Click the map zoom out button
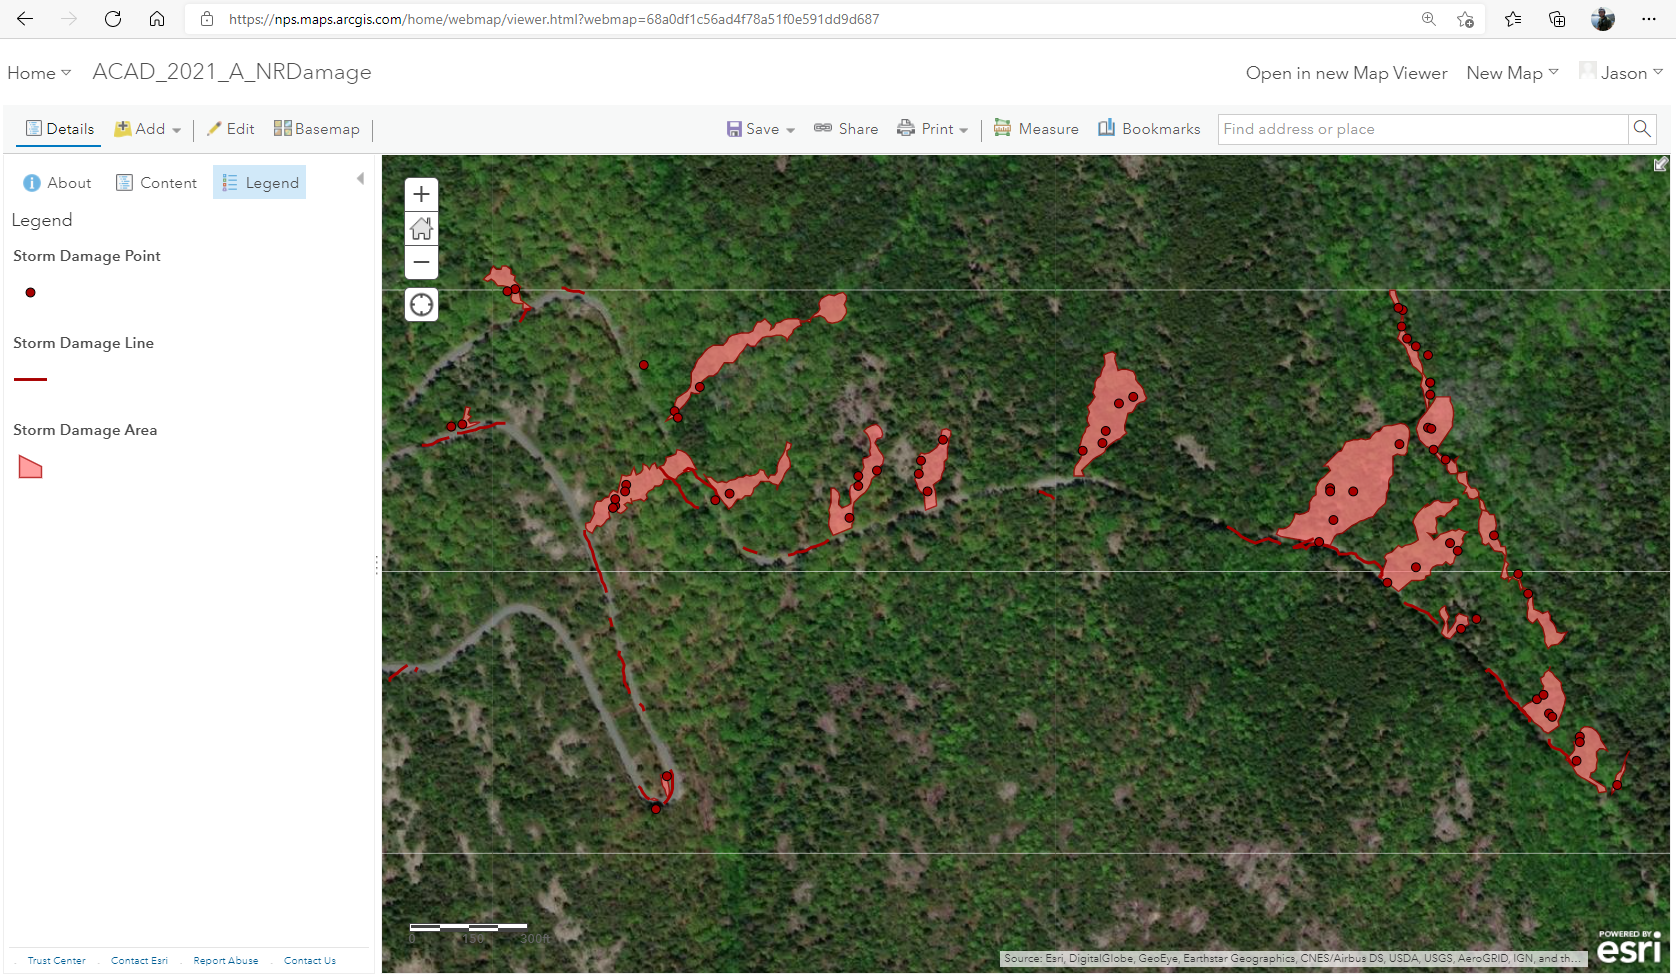 click(421, 263)
